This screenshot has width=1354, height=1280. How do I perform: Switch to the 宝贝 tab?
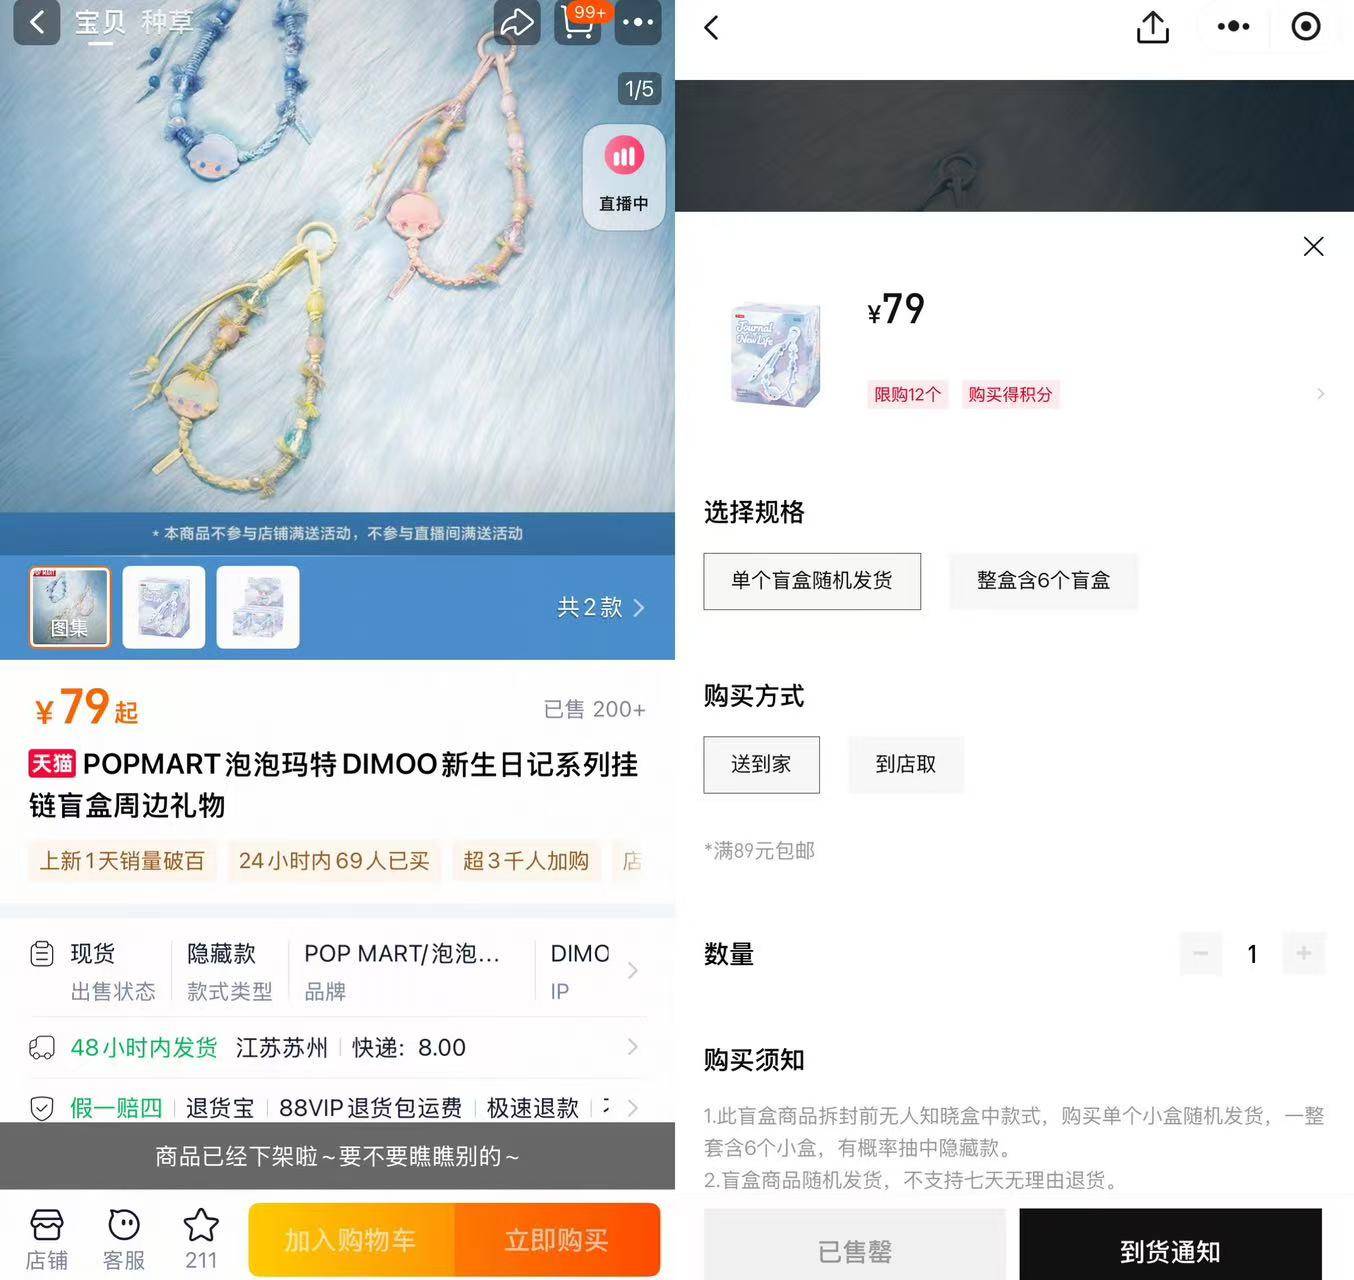(x=100, y=22)
